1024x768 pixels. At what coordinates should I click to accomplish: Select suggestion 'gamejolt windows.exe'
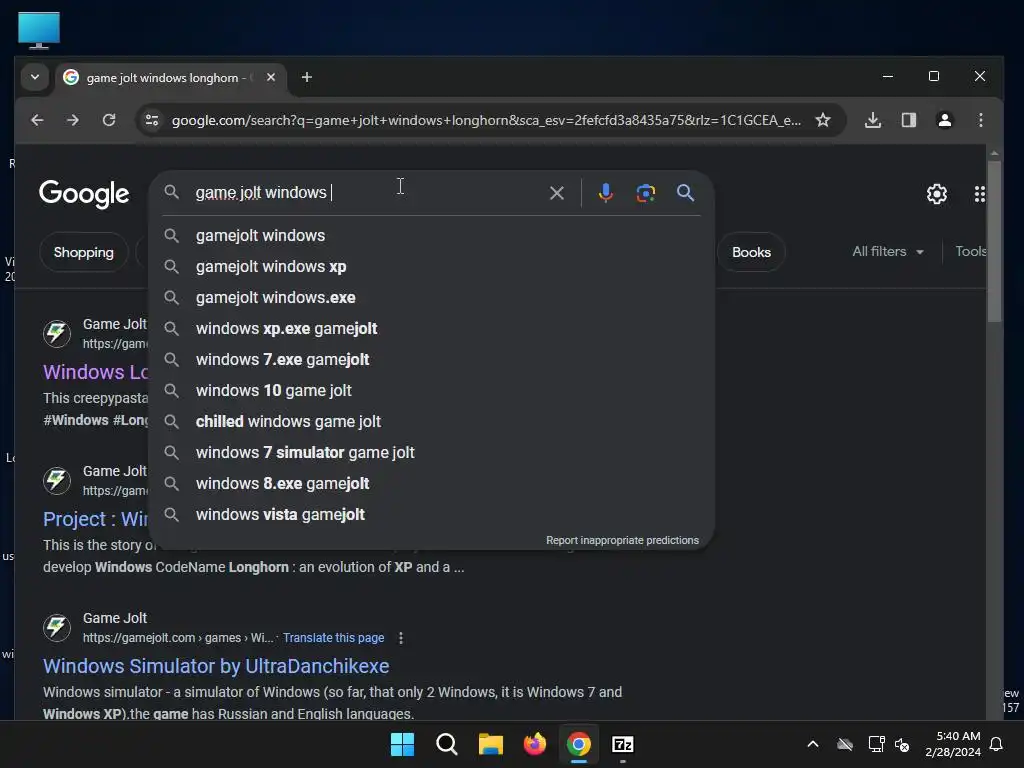[432, 298]
